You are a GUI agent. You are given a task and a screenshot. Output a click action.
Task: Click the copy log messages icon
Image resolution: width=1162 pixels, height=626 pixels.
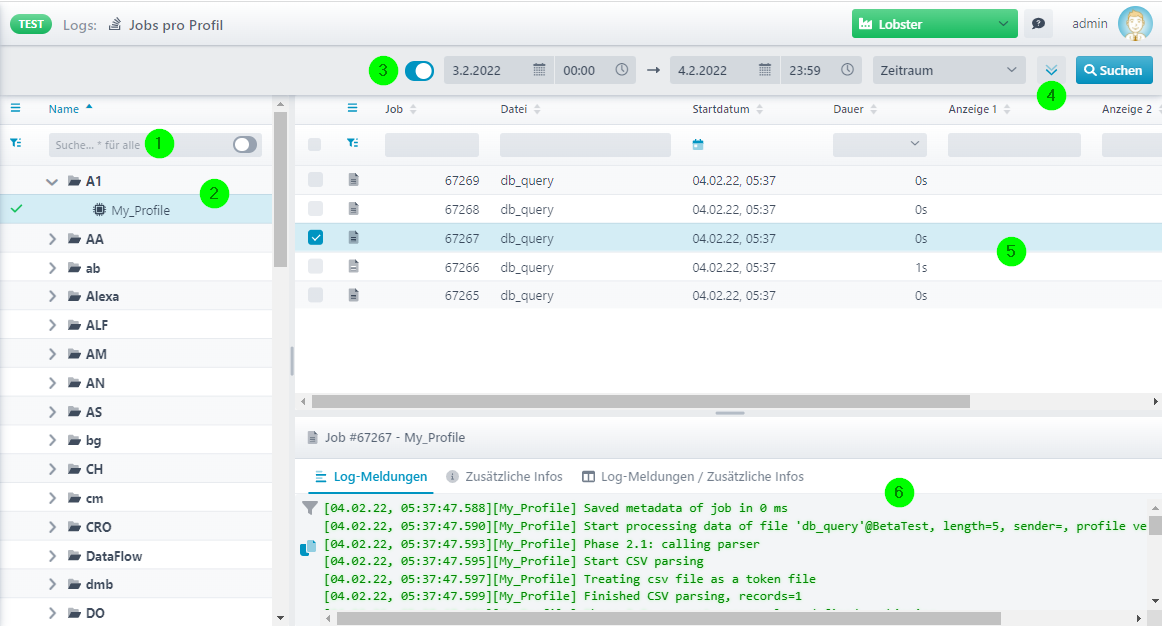308,548
